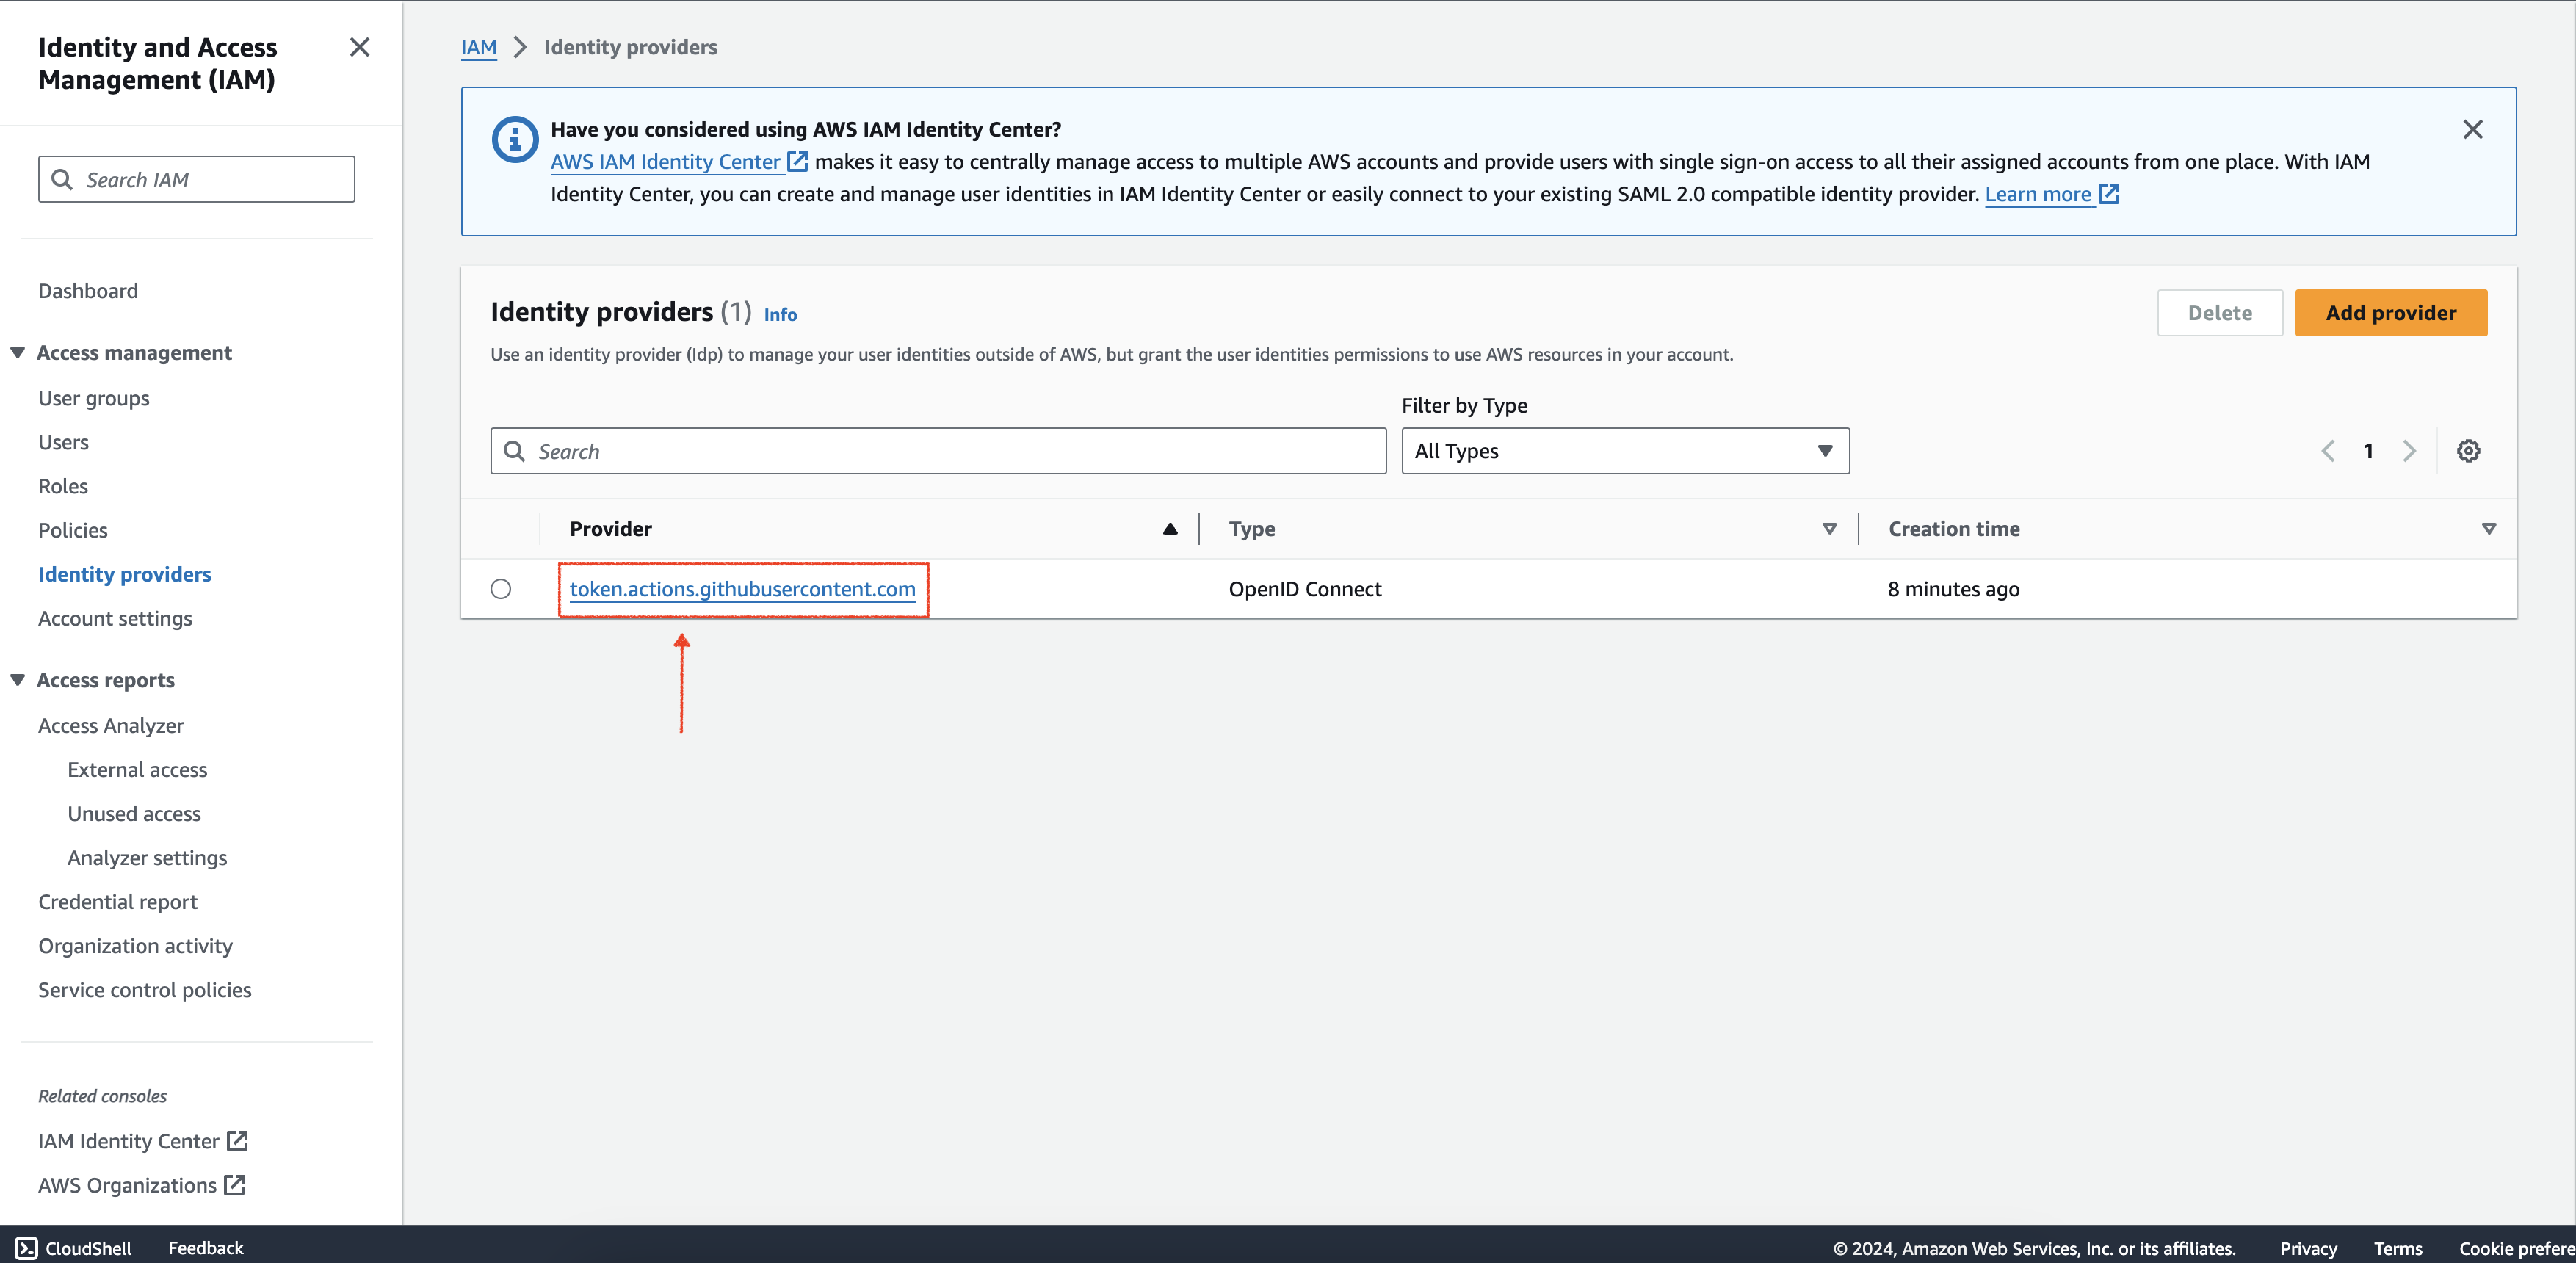Follow the Learn more link
The height and width of the screenshot is (1263, 2576).
[2037, 194]
